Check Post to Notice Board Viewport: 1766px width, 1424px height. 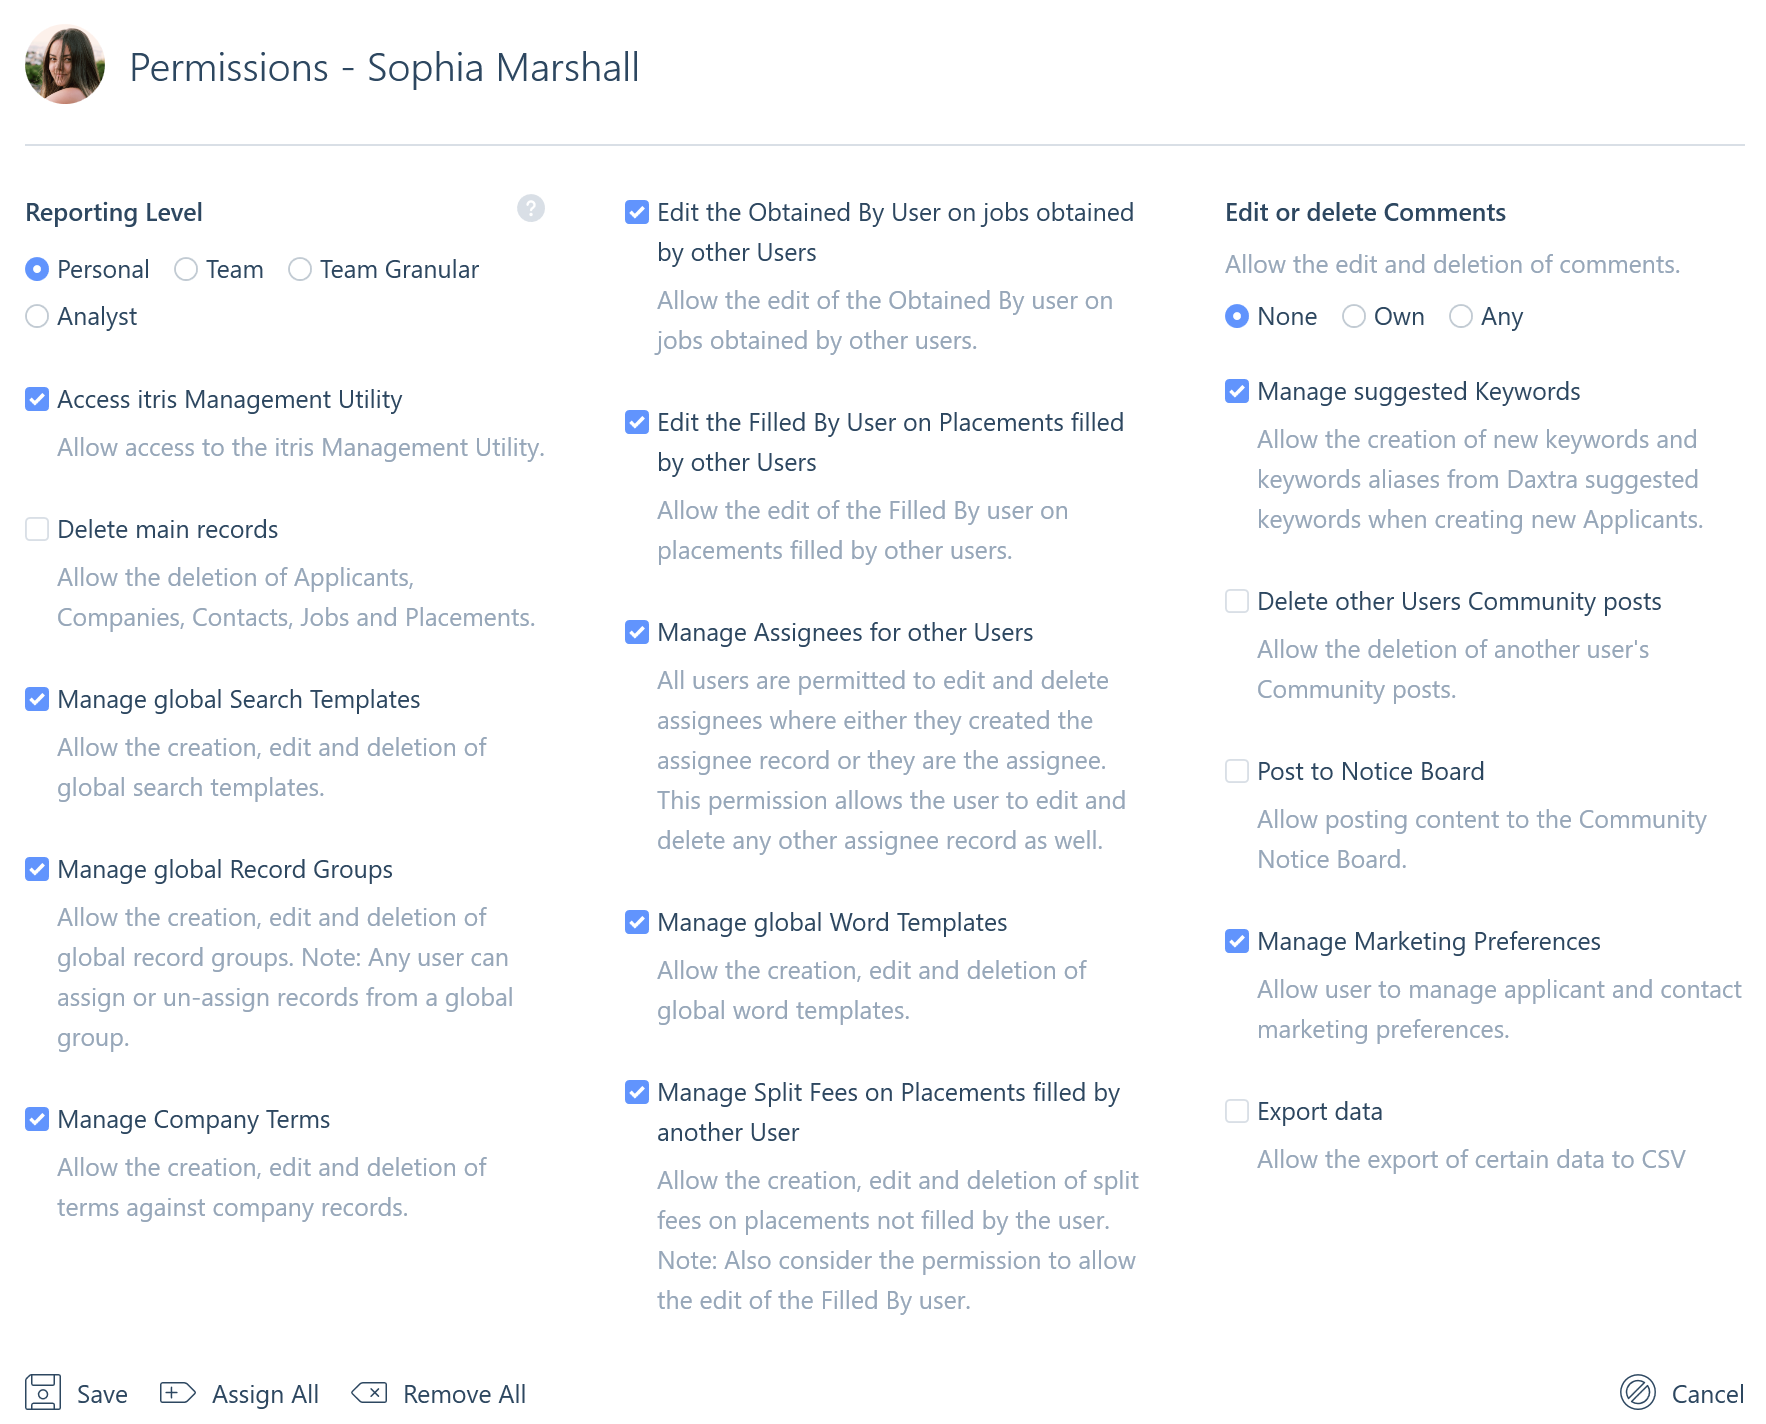pos(1237,771)
